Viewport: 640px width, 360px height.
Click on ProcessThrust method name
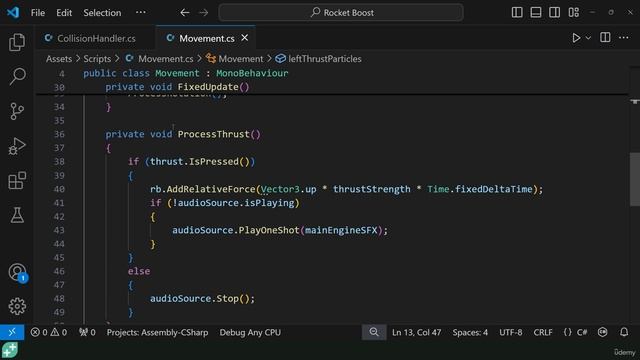click(213, 134)
